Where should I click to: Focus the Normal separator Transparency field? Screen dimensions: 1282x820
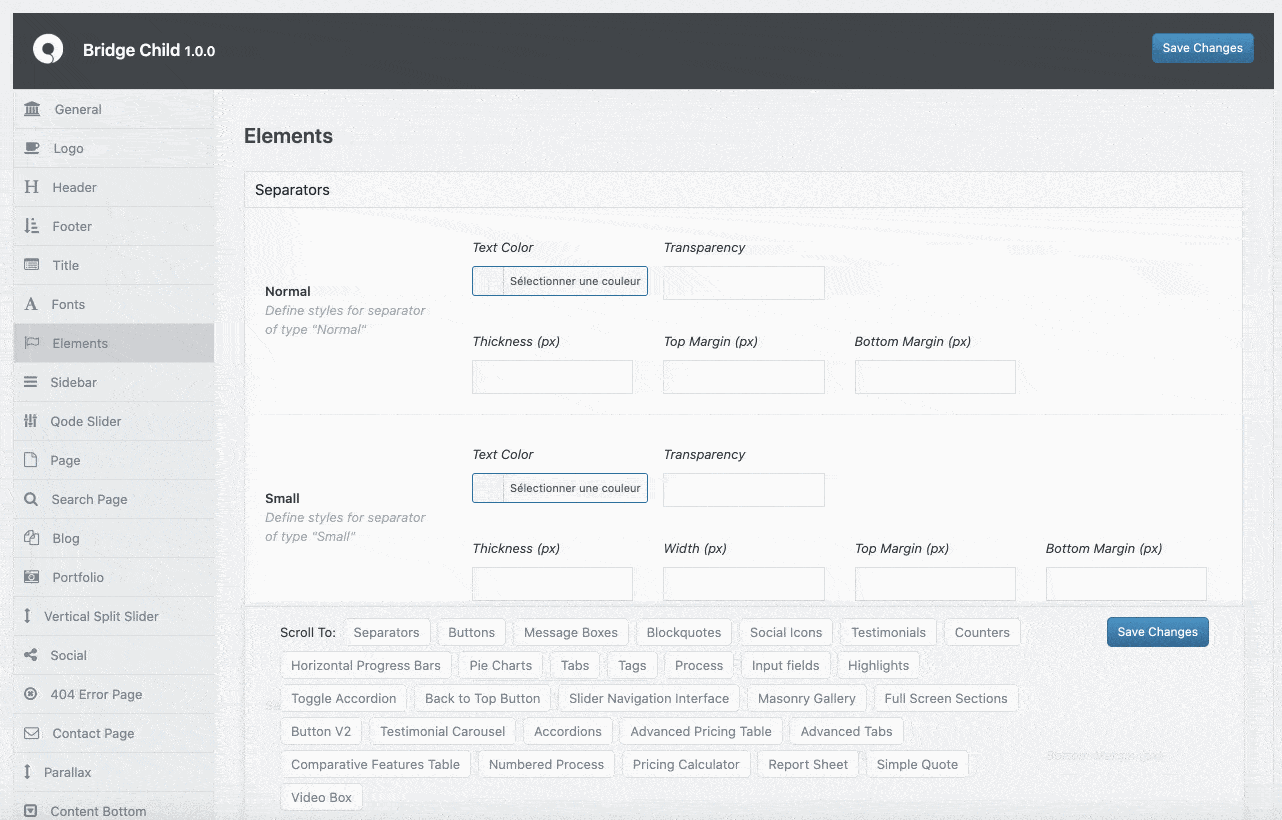tap(744, 283)
